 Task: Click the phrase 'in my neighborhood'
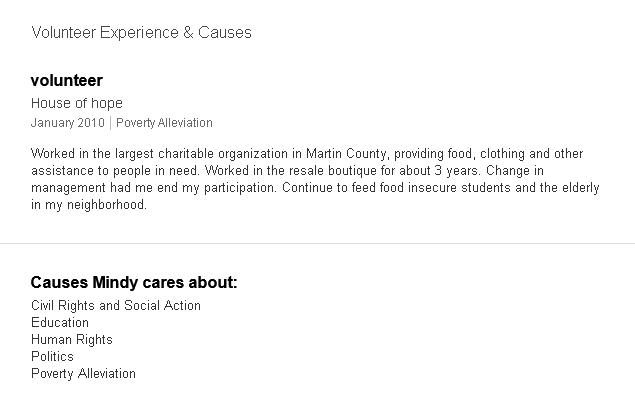pyautogui.click(x=88, y=205)
